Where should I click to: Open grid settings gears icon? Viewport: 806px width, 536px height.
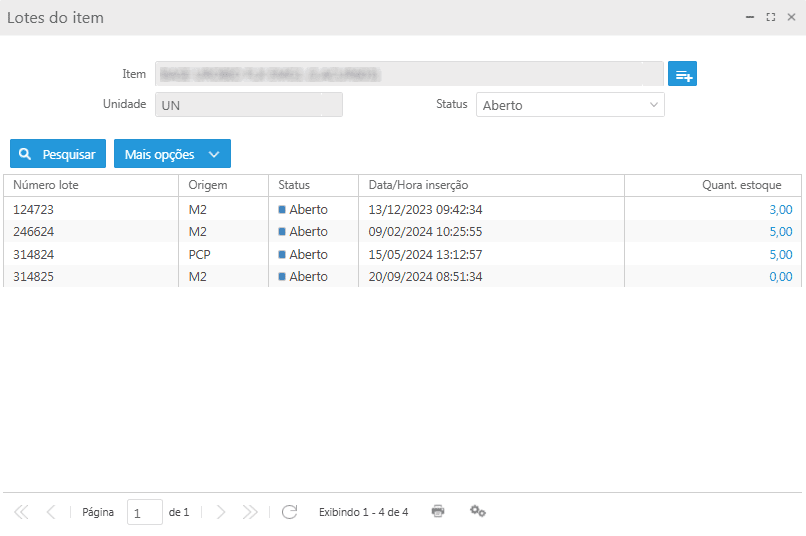pyautogui.click(x=478, y=511)
